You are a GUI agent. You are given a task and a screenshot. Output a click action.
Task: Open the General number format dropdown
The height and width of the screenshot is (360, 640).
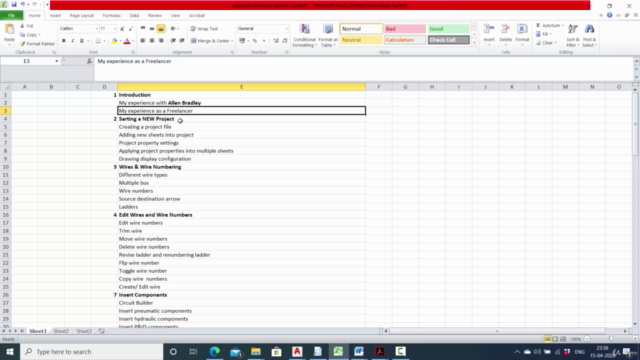pyautogui.click(x=286, y=29)
